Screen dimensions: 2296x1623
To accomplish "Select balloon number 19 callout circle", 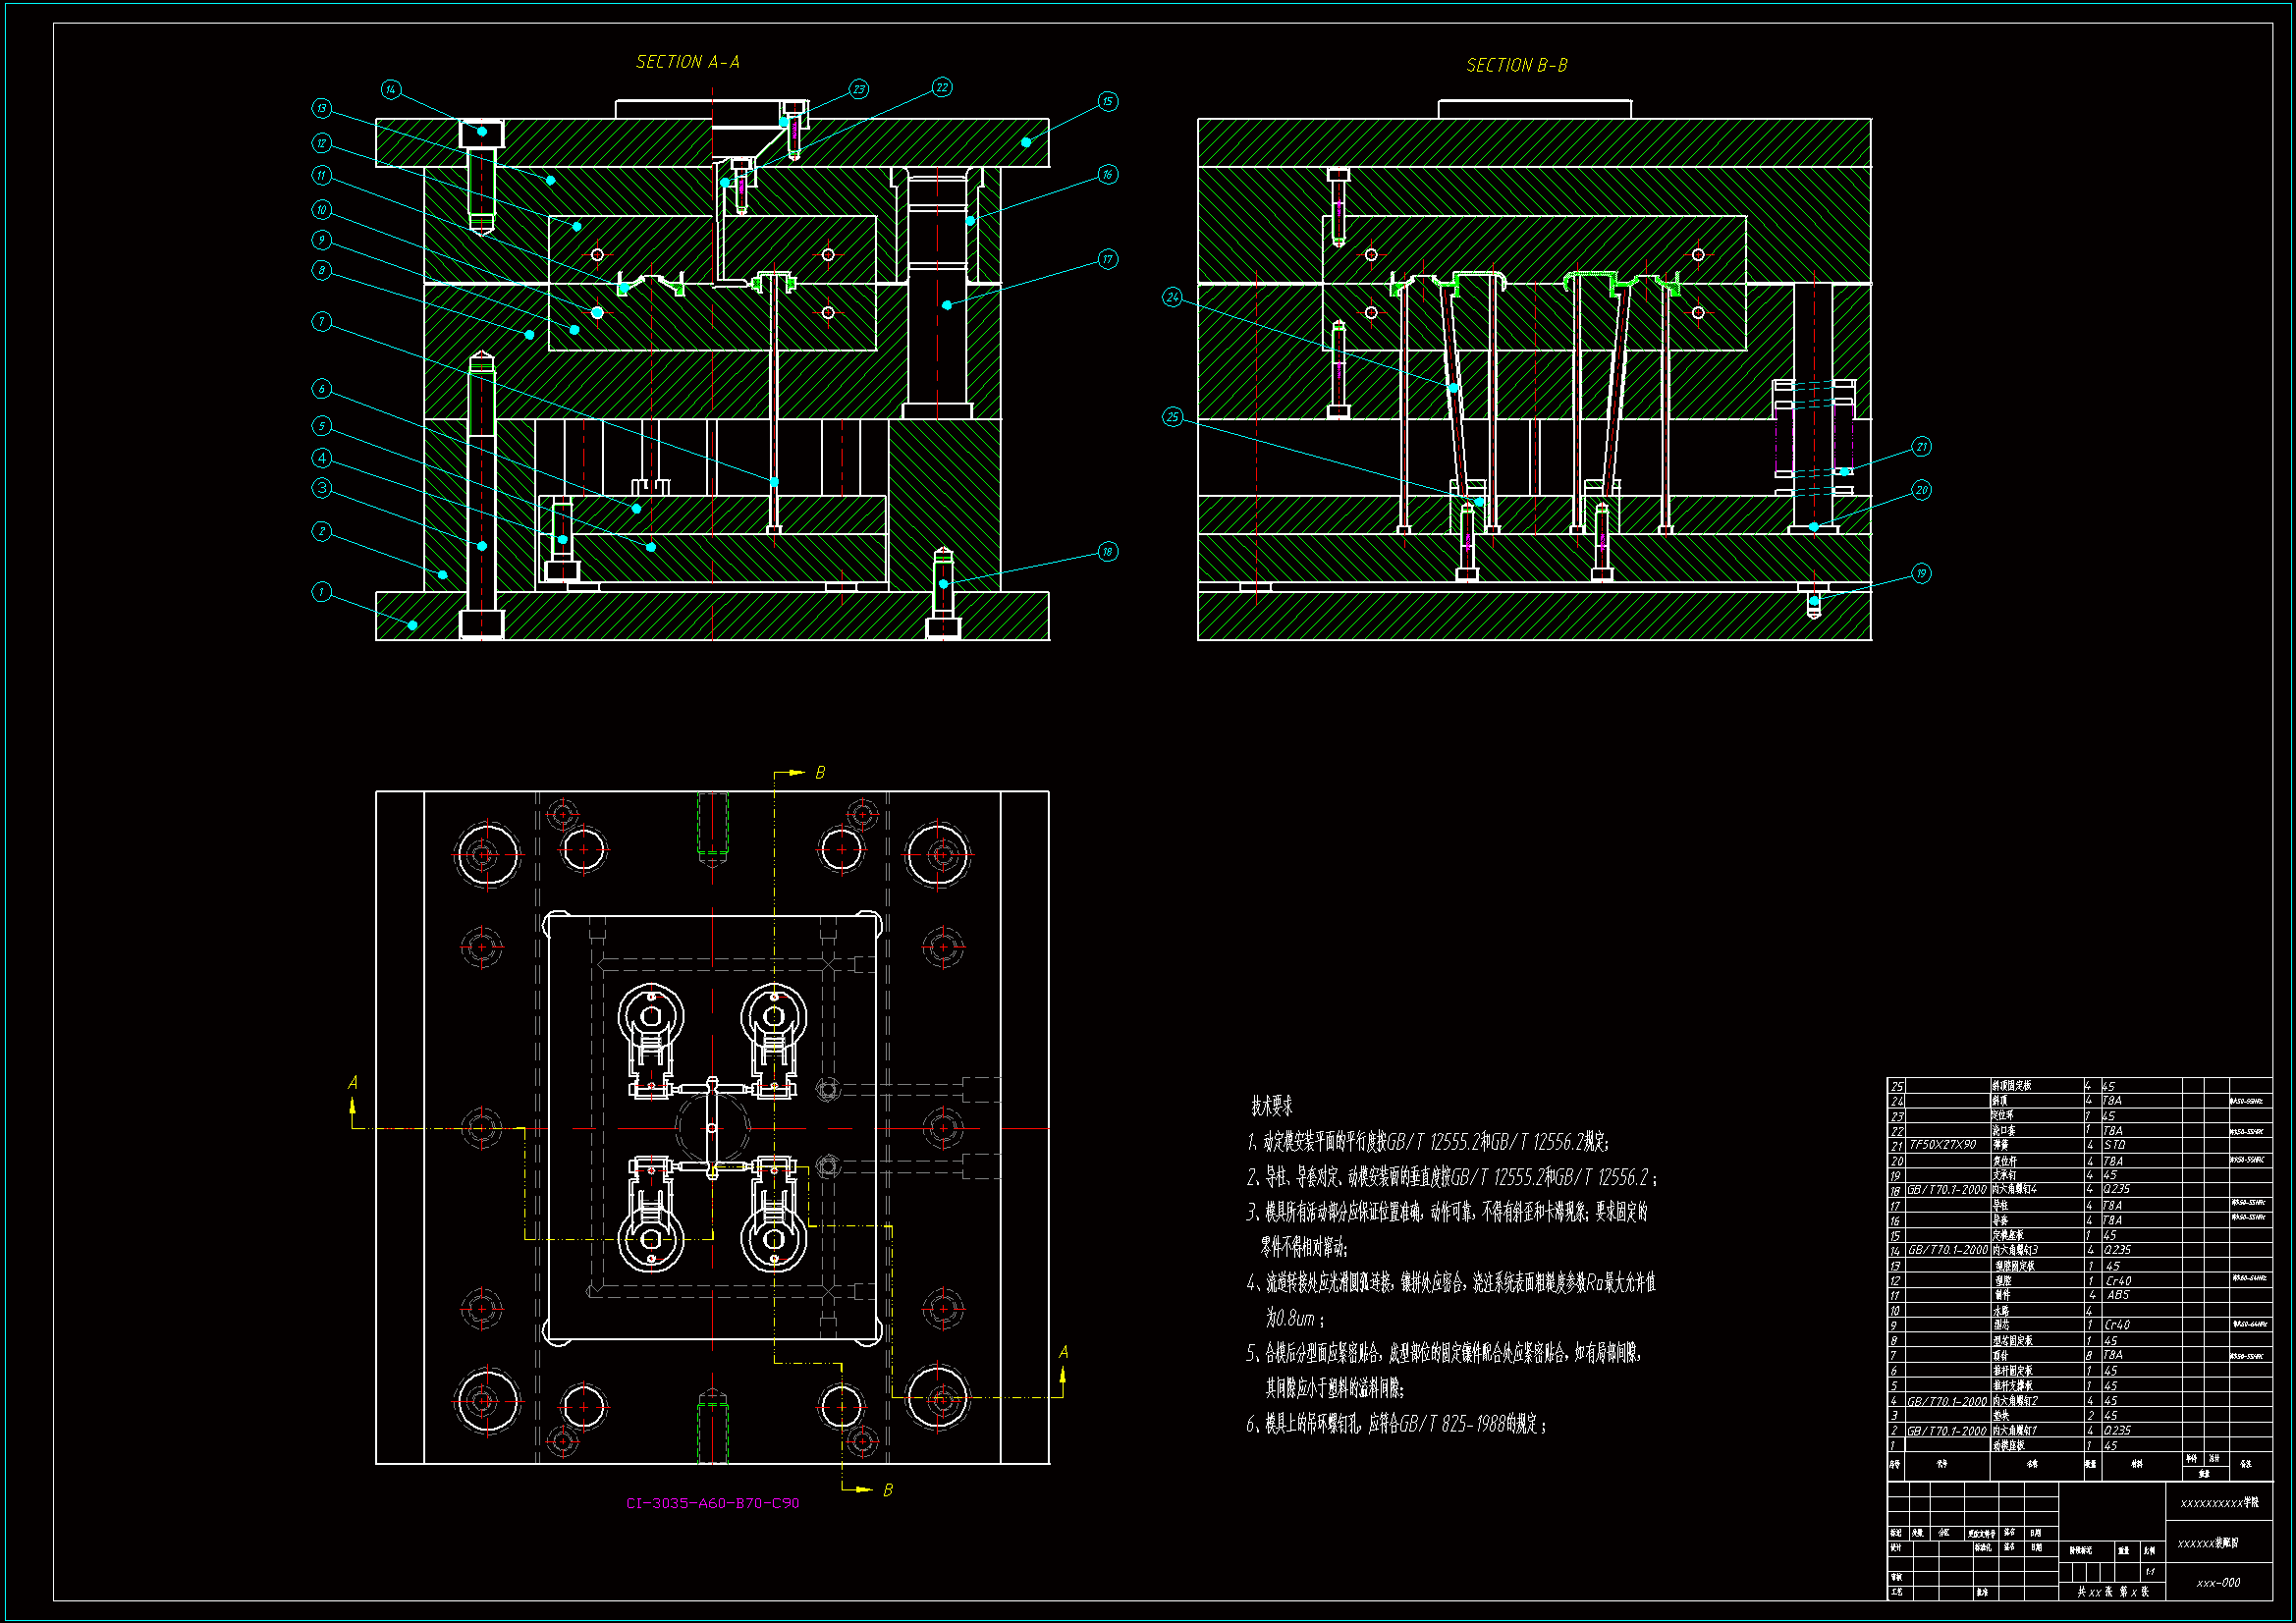I will click(x=1921, y=573).
